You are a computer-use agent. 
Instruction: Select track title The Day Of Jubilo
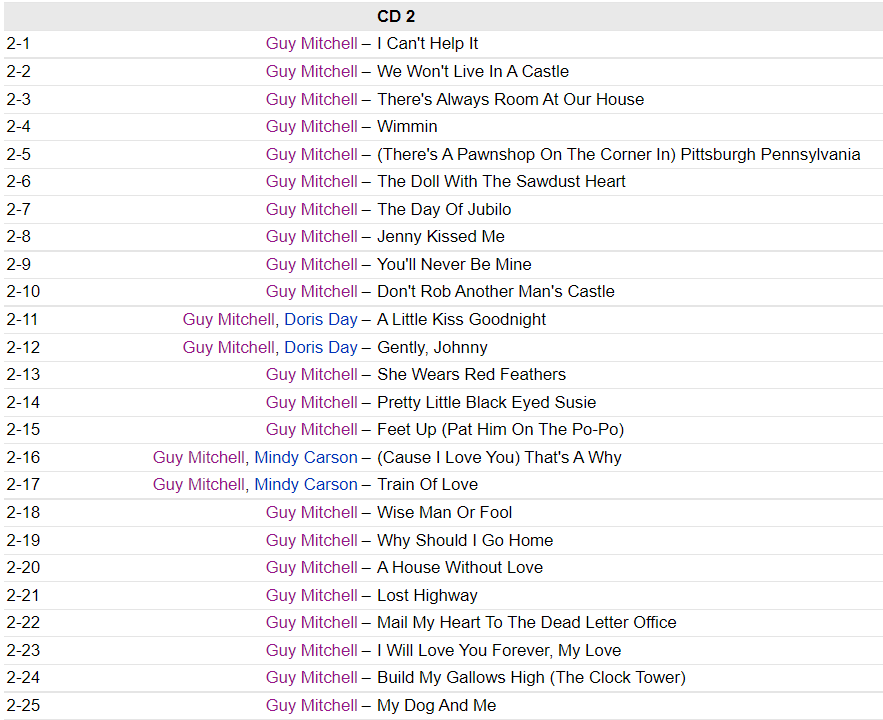pyautogui.click(x=444, y=209)
